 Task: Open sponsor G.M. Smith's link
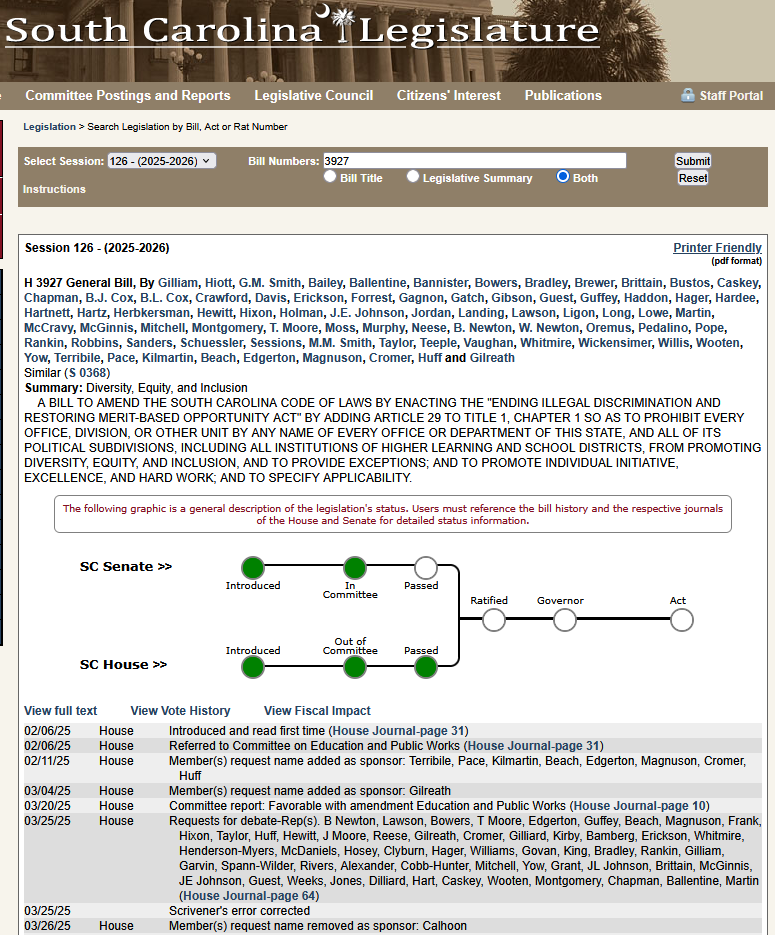pyautogui.click(x=270, y=283)
